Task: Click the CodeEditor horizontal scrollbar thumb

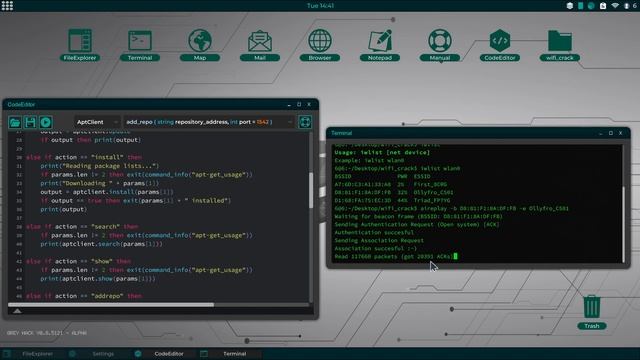Action: (x=111, y=304)
